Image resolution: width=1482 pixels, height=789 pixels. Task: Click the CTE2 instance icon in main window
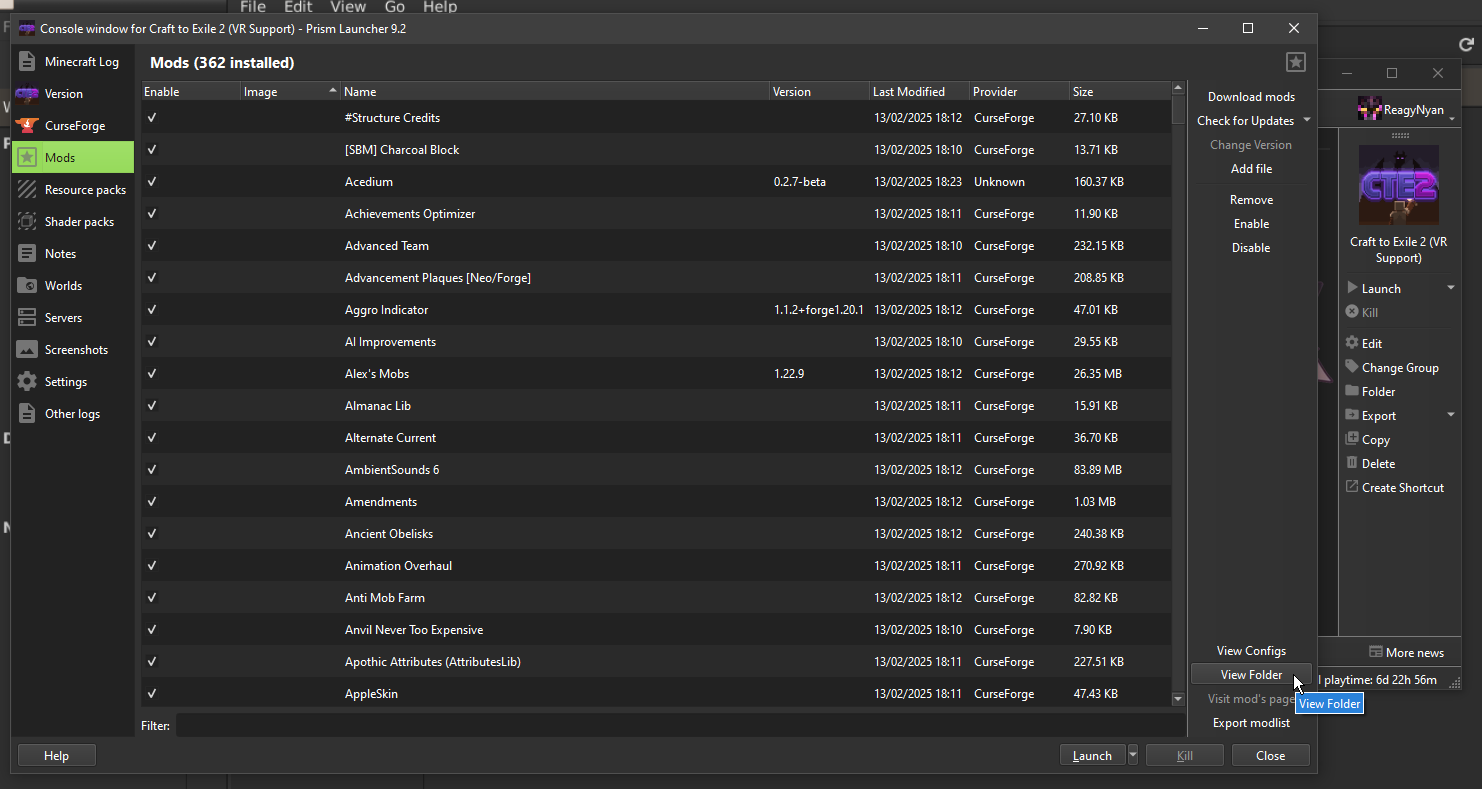pos(1399,185)
